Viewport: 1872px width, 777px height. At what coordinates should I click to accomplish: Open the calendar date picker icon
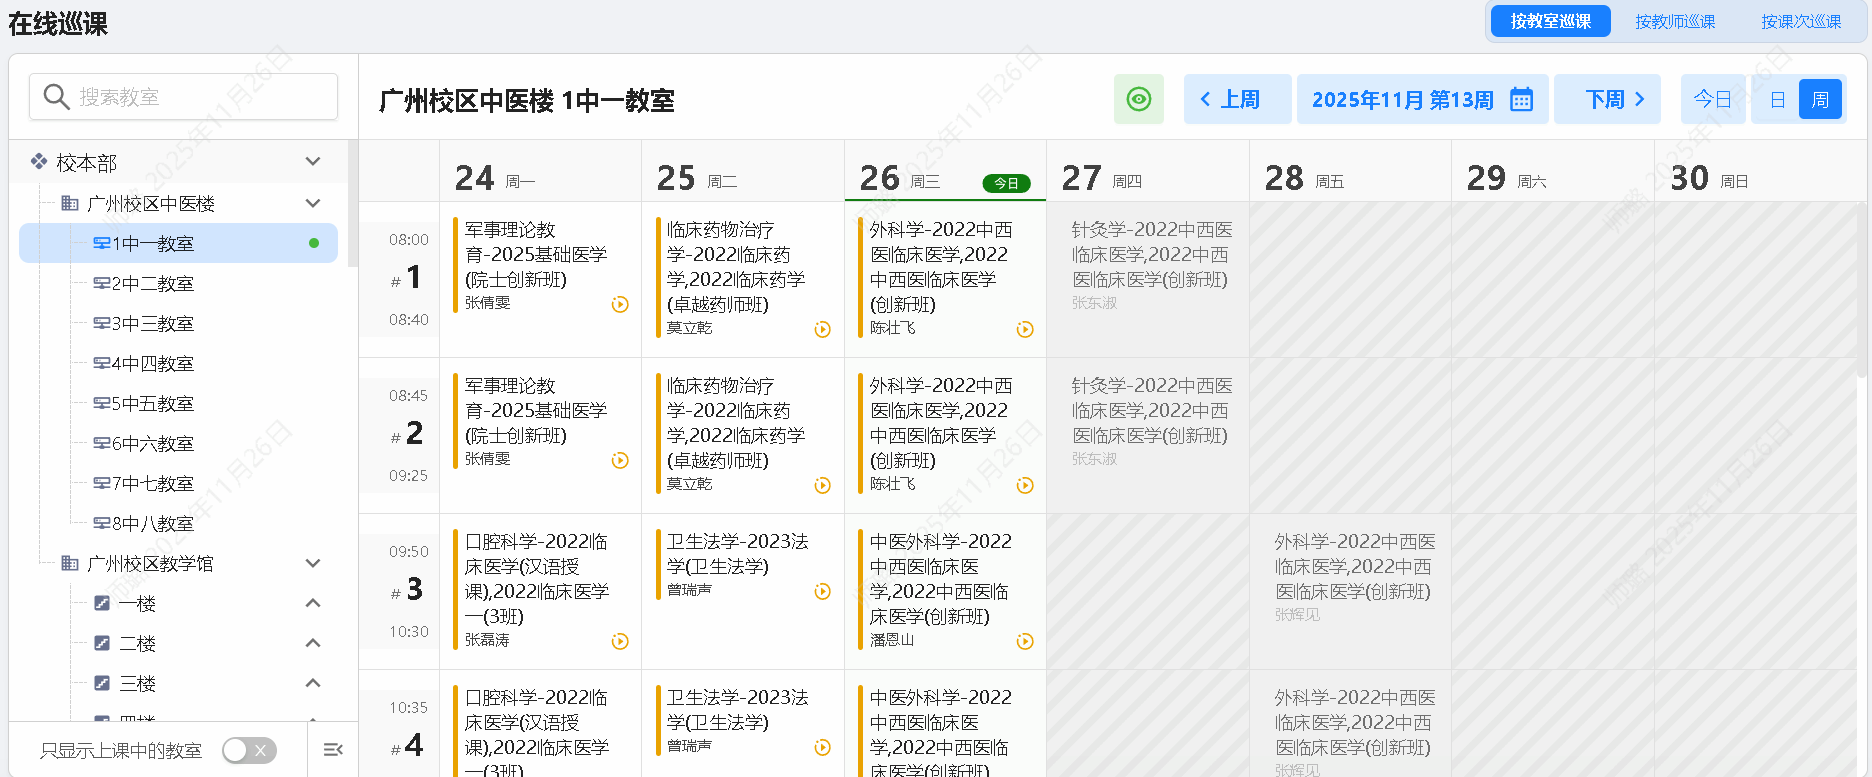point(1521,99)
